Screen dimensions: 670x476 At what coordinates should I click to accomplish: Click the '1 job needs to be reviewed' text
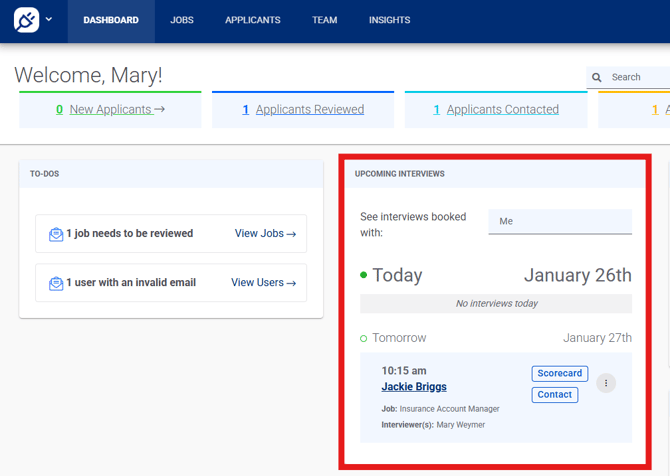point(129,233)
